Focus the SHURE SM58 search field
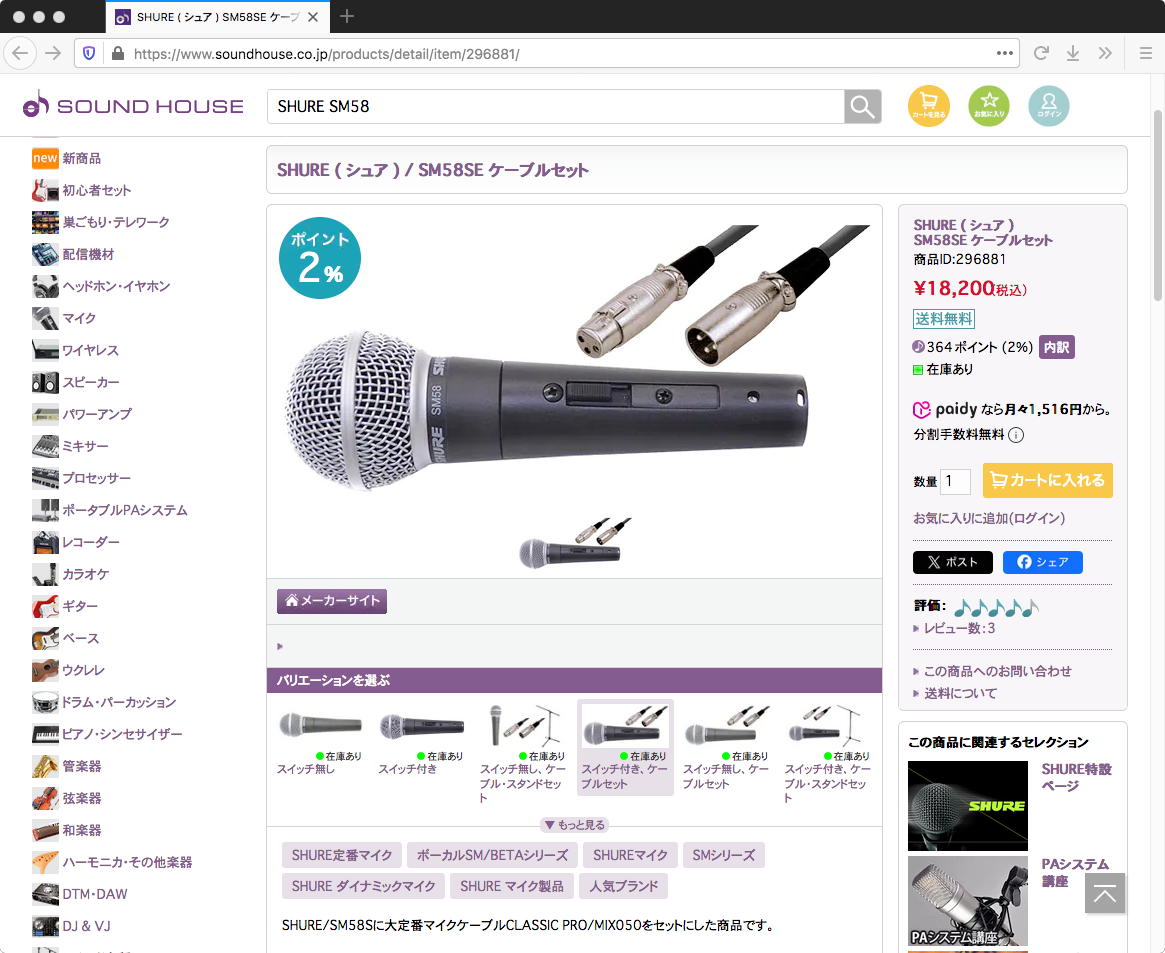Screen dimensions: 1165x953 (556, 107)
